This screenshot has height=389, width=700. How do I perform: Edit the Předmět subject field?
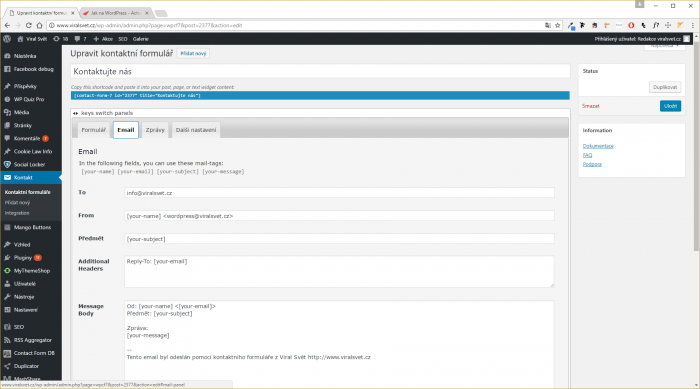[x=339, y=239]
